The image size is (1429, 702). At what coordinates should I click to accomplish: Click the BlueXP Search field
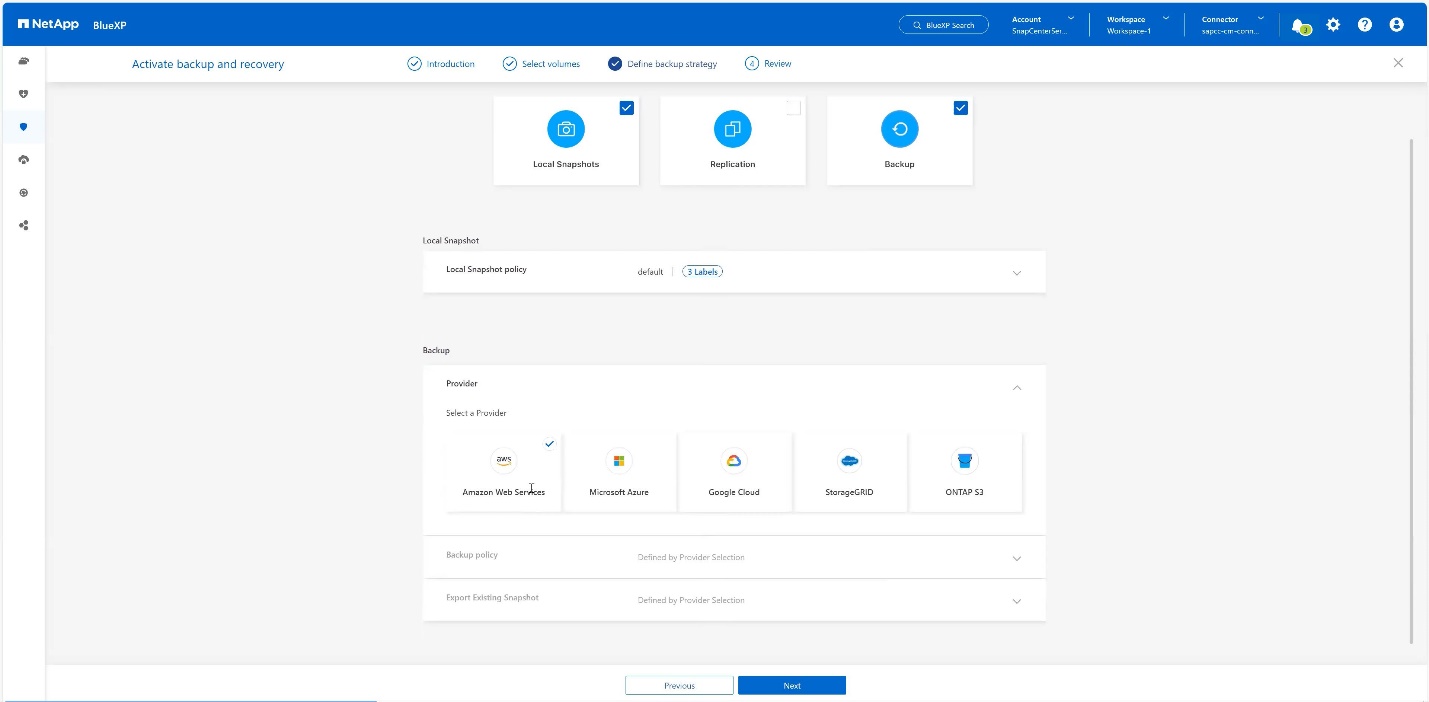(943, 25)
